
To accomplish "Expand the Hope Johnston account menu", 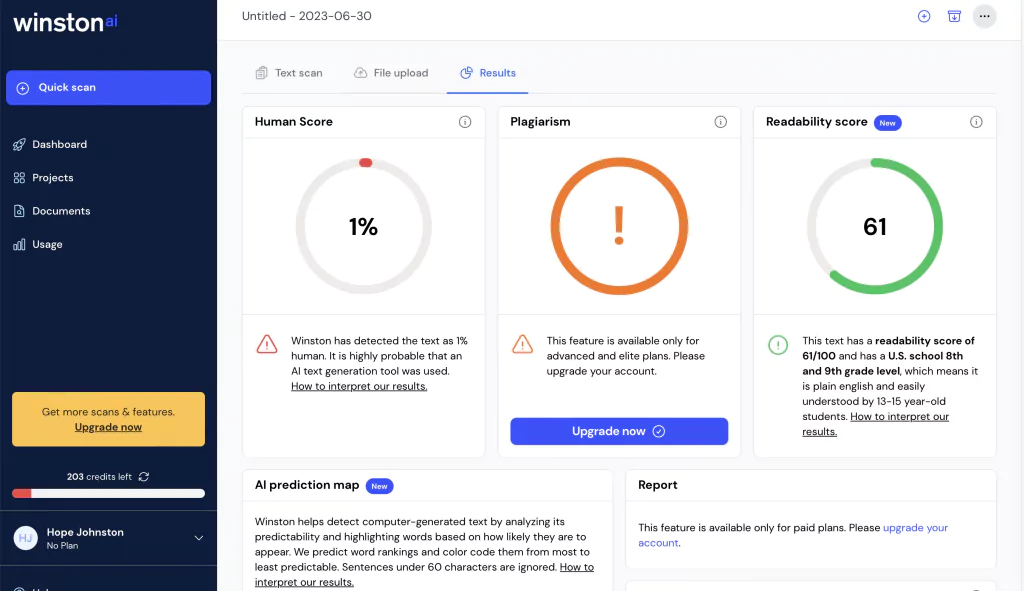I will pos(199,538).
